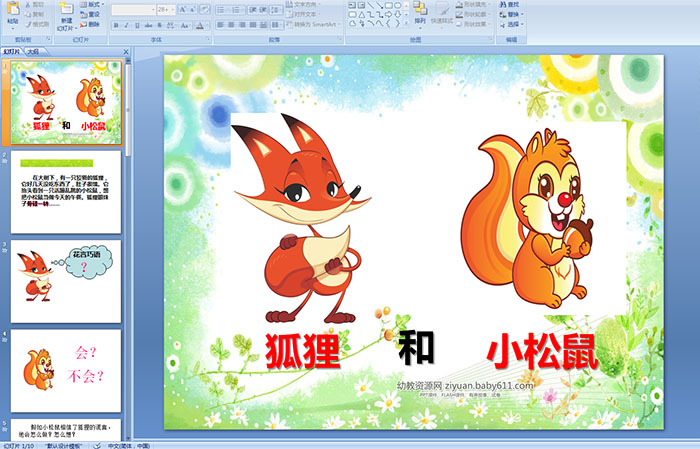This screenshot has width=700, height=449.
Task: Click the Distributed alignment icon
Action: pos(263,25)
